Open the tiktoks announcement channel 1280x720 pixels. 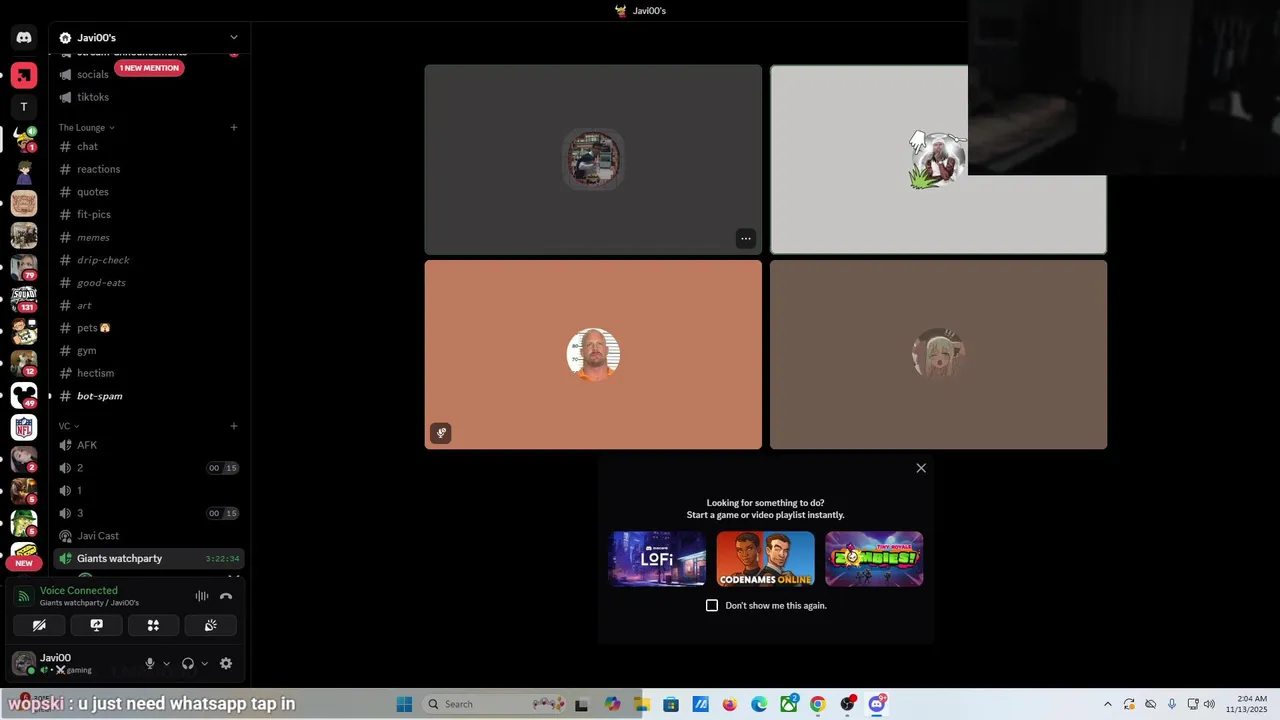(x=149, y=97)
